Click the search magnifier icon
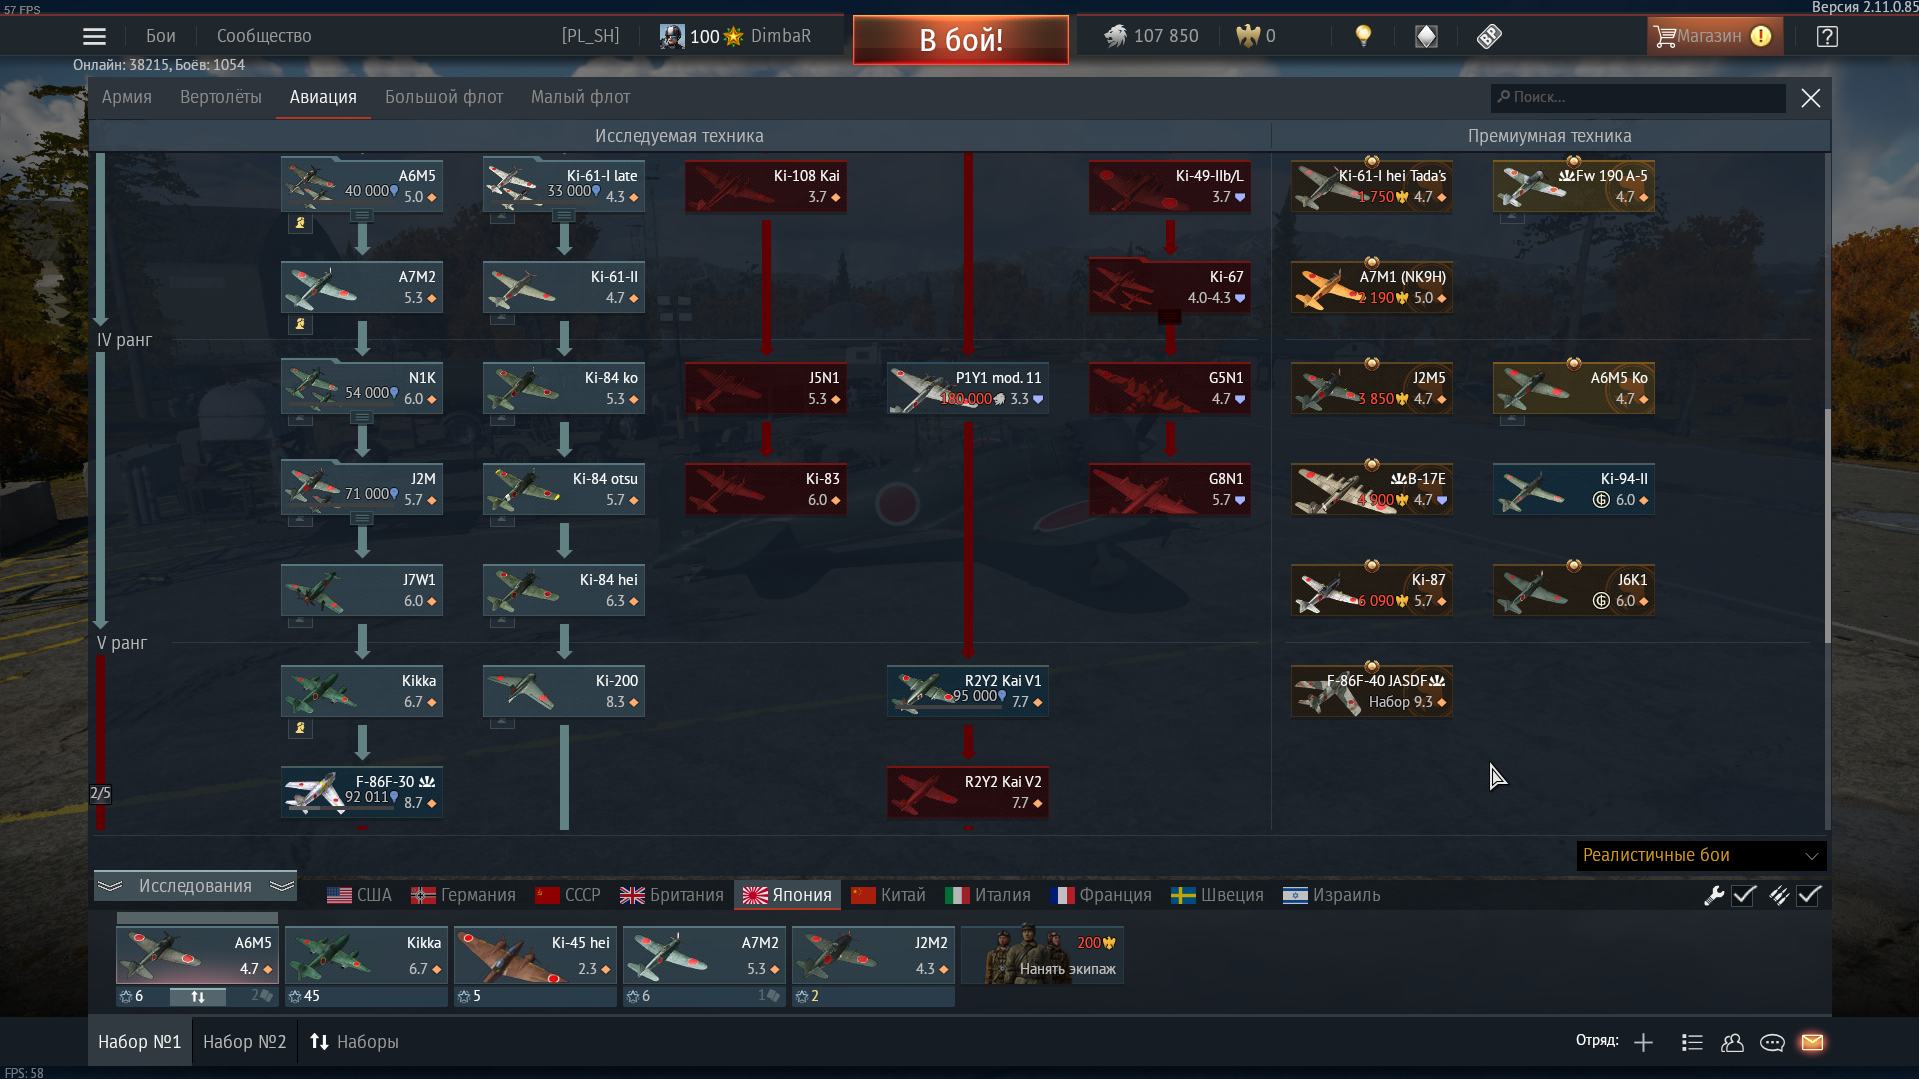 (1503, 97)
